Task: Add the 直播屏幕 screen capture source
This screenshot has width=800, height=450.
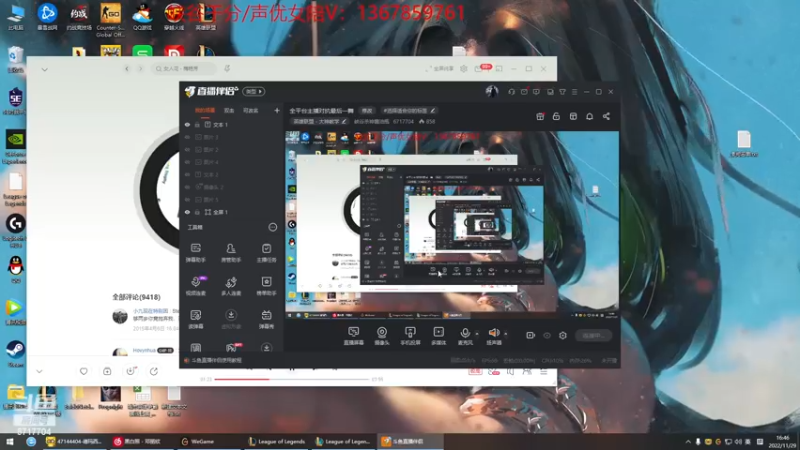Action: pyautogui.click(x=354, y=336)
